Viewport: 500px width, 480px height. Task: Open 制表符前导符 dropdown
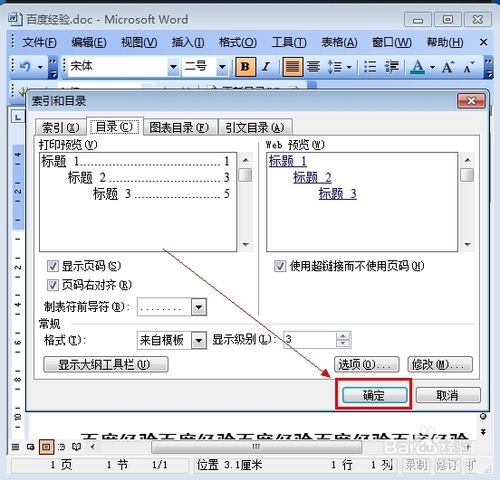pyautogui.click(x=199, y=307)
